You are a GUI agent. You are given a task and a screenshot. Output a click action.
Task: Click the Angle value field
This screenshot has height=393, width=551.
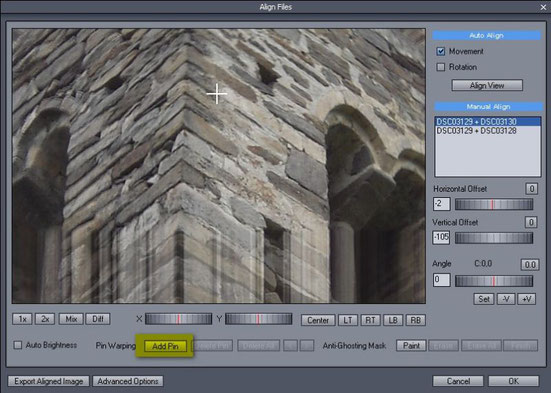441,280
